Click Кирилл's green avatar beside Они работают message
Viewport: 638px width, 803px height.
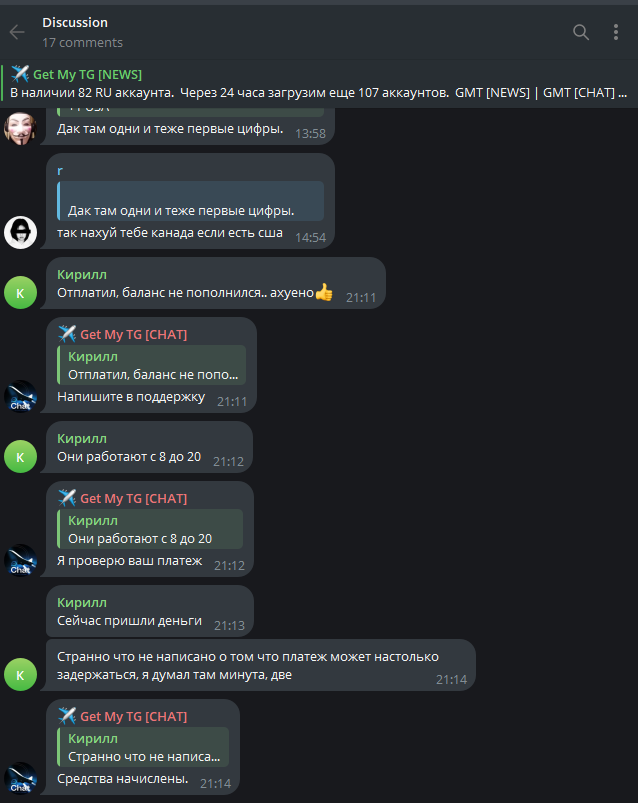(20, 456)
